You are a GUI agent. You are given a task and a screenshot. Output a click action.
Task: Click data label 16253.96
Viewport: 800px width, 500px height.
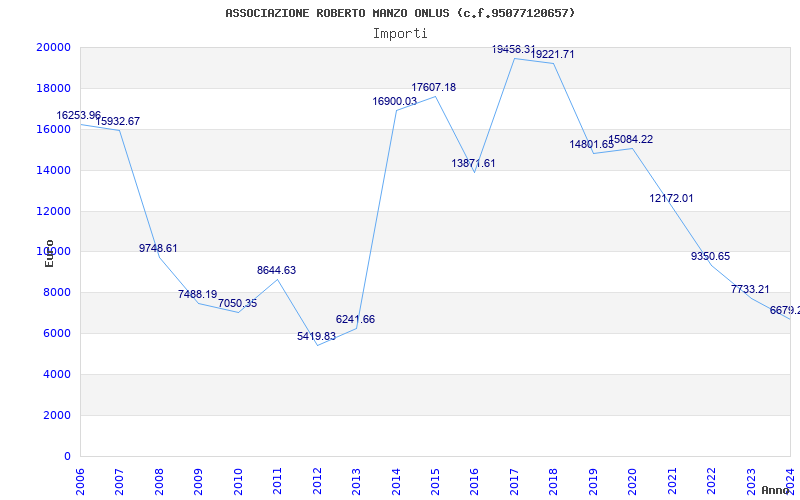click(79, 115)
